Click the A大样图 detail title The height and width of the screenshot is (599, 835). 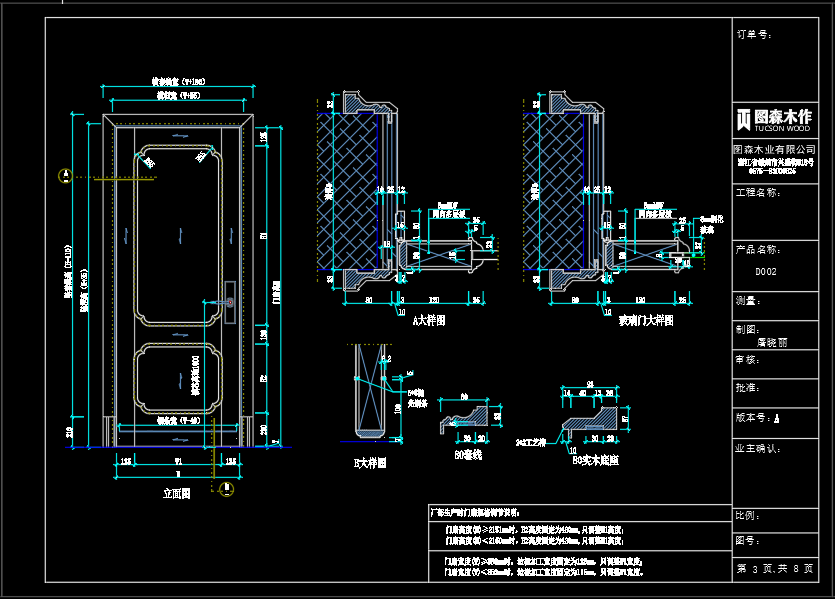[x=428, y=321]
